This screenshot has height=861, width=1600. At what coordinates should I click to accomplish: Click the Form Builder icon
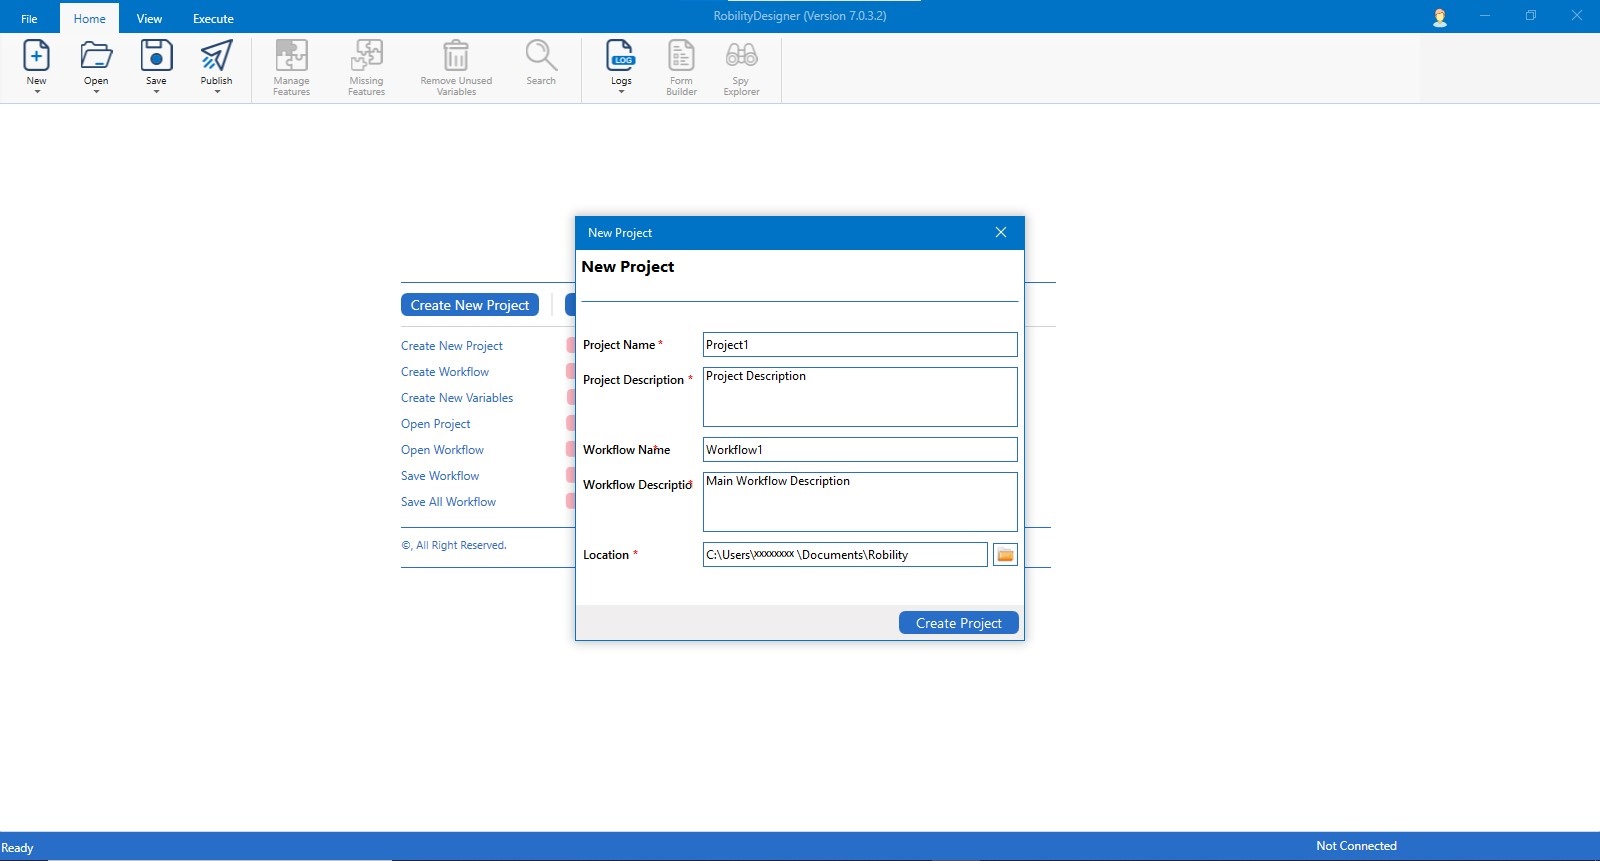681,56
